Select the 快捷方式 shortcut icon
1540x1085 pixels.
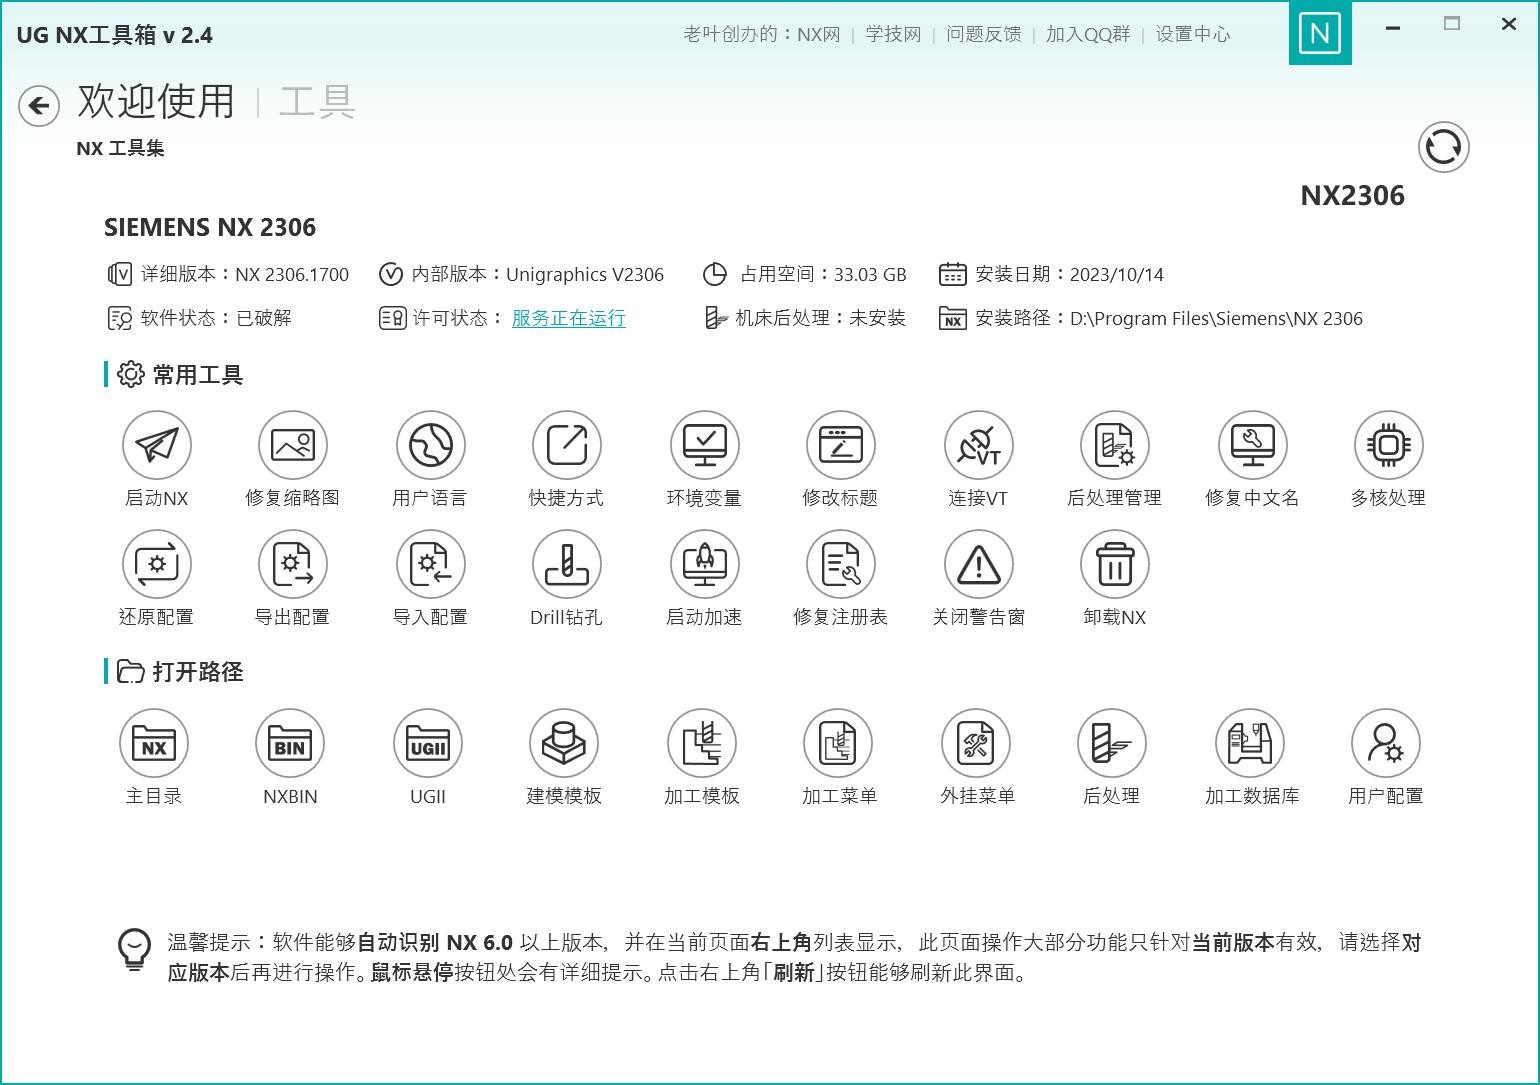point(567,445)
